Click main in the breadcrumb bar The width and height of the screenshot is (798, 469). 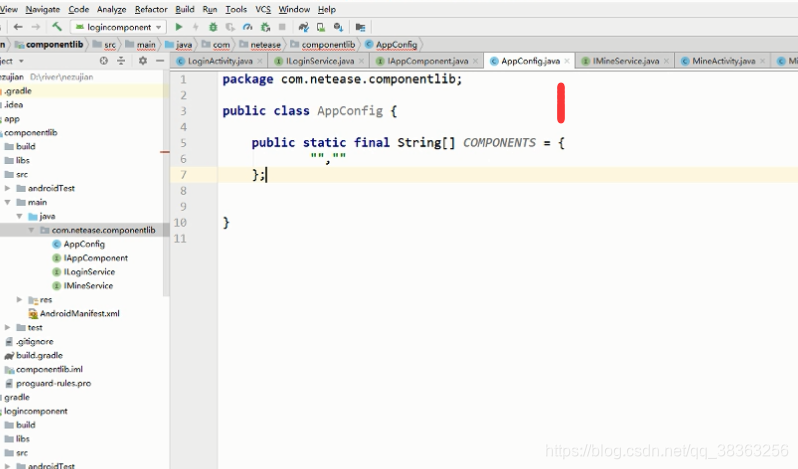click(x=140, y=45)
